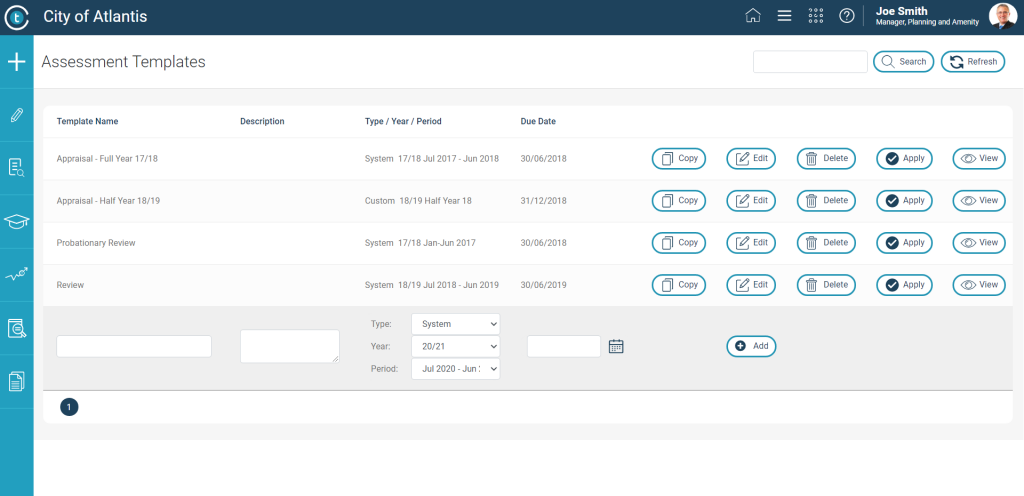Click the City of Atlantis title
The width and height of the screenshot is (1024, 496).
click(95, 17)
